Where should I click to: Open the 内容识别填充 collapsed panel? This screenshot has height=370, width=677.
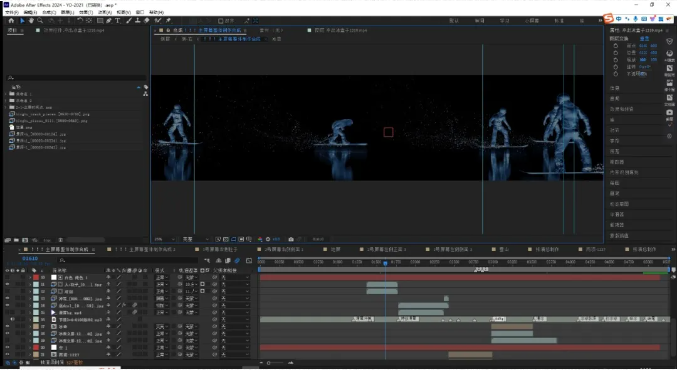[x=624, y=172]
